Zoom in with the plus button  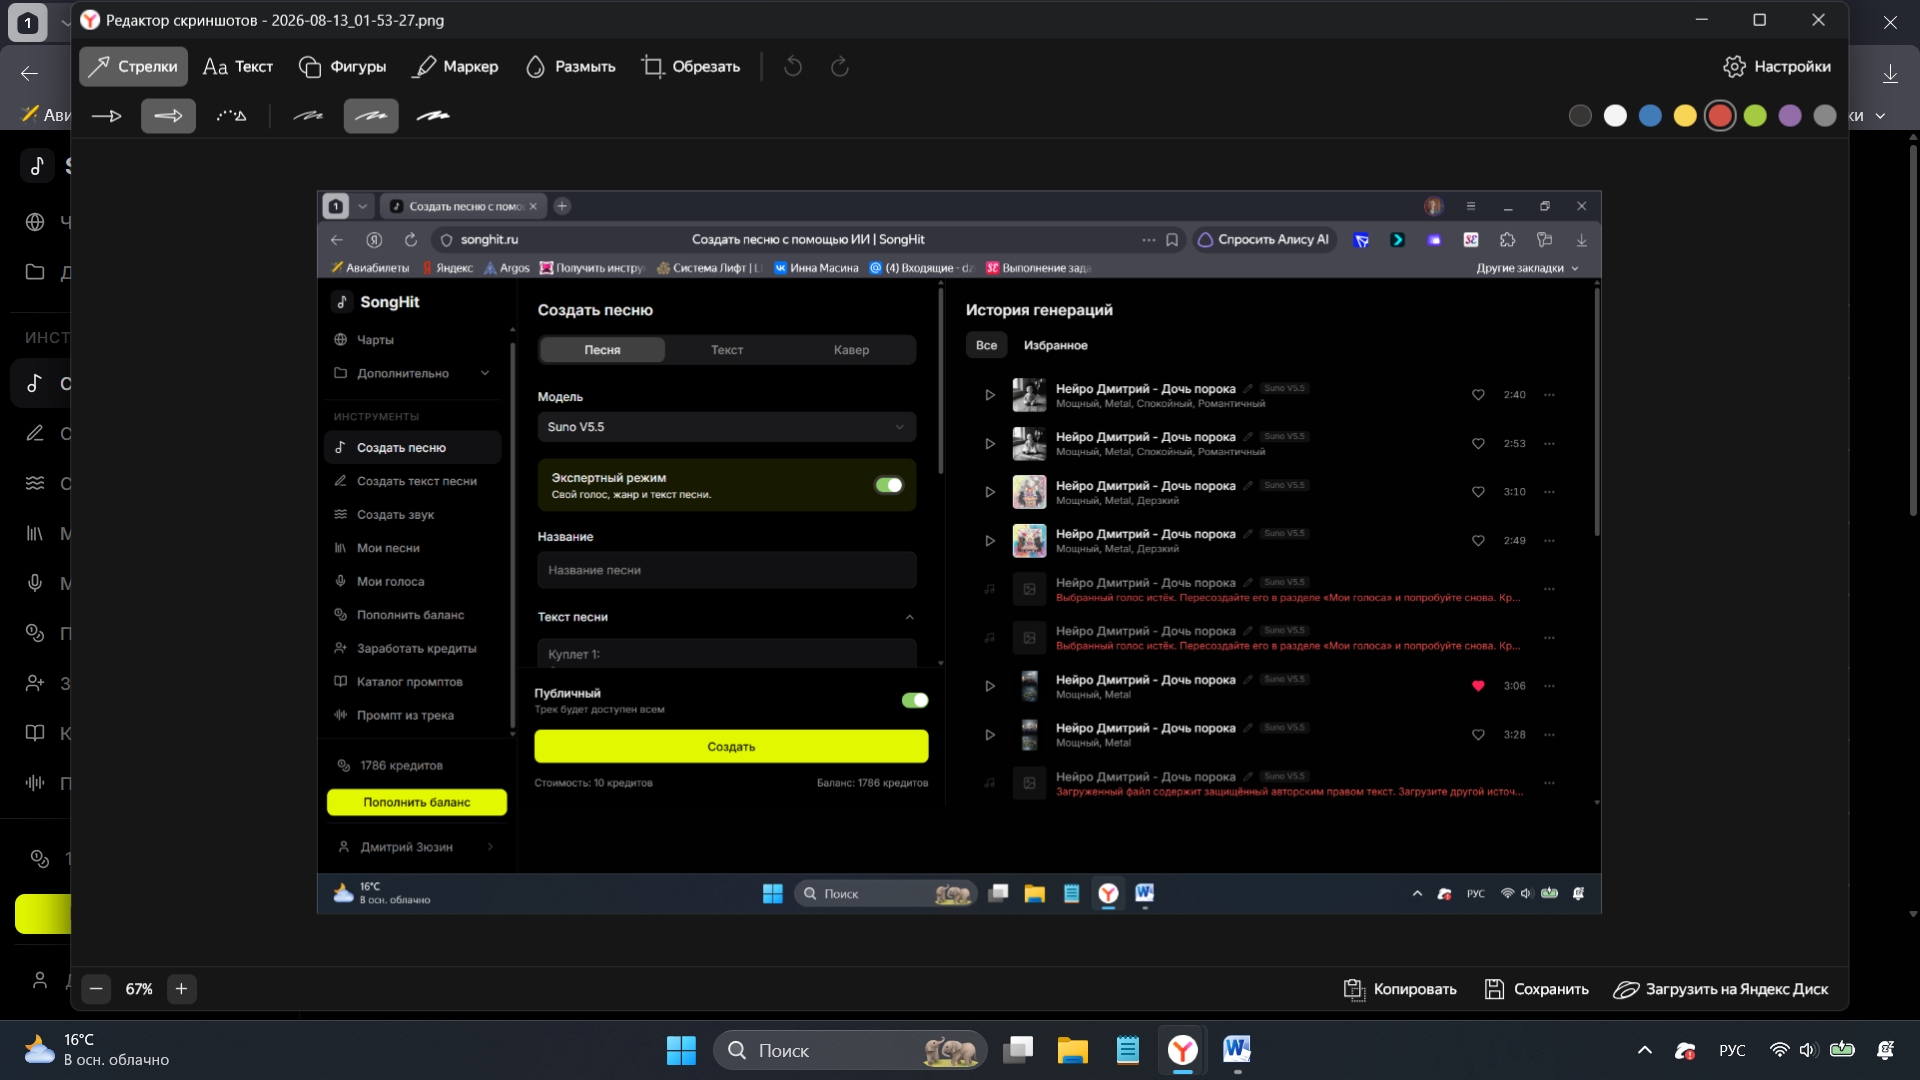click(181, 989)
